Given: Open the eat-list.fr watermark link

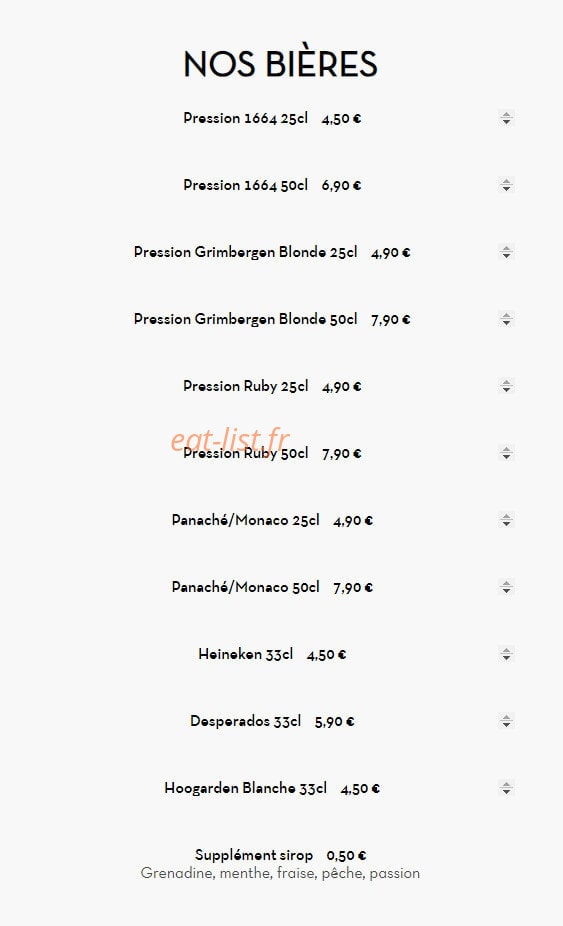Looking at the screenshot, I should point(230,440).
